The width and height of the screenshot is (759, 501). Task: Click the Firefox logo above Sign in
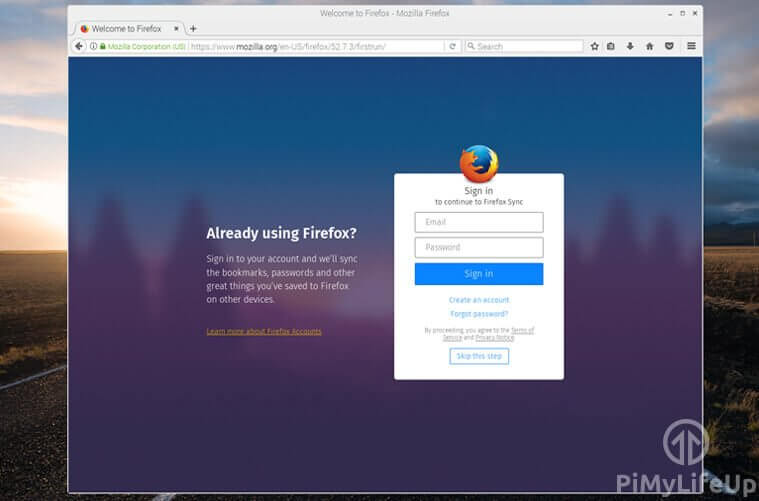[479, 164]
